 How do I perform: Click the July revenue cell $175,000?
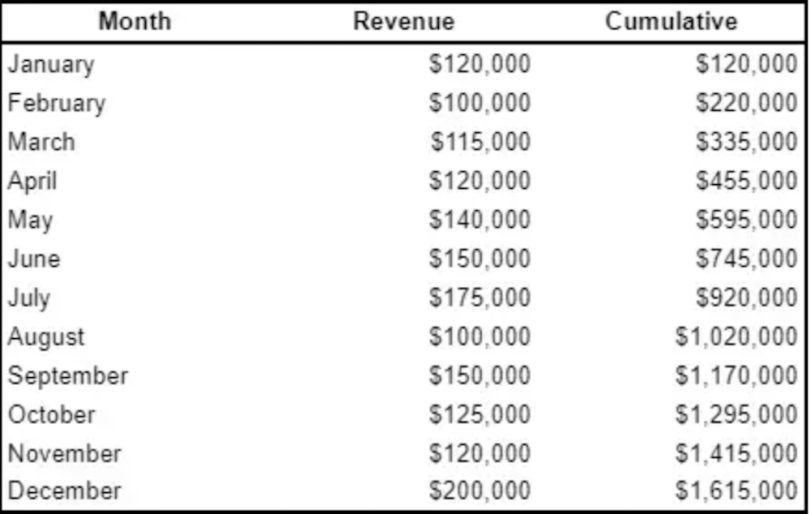click(480, 298)
